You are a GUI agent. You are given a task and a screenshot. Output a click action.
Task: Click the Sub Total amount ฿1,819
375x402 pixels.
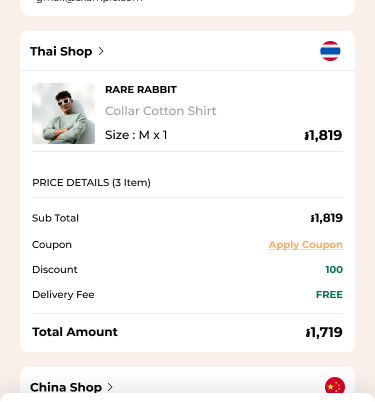[326, 218]
